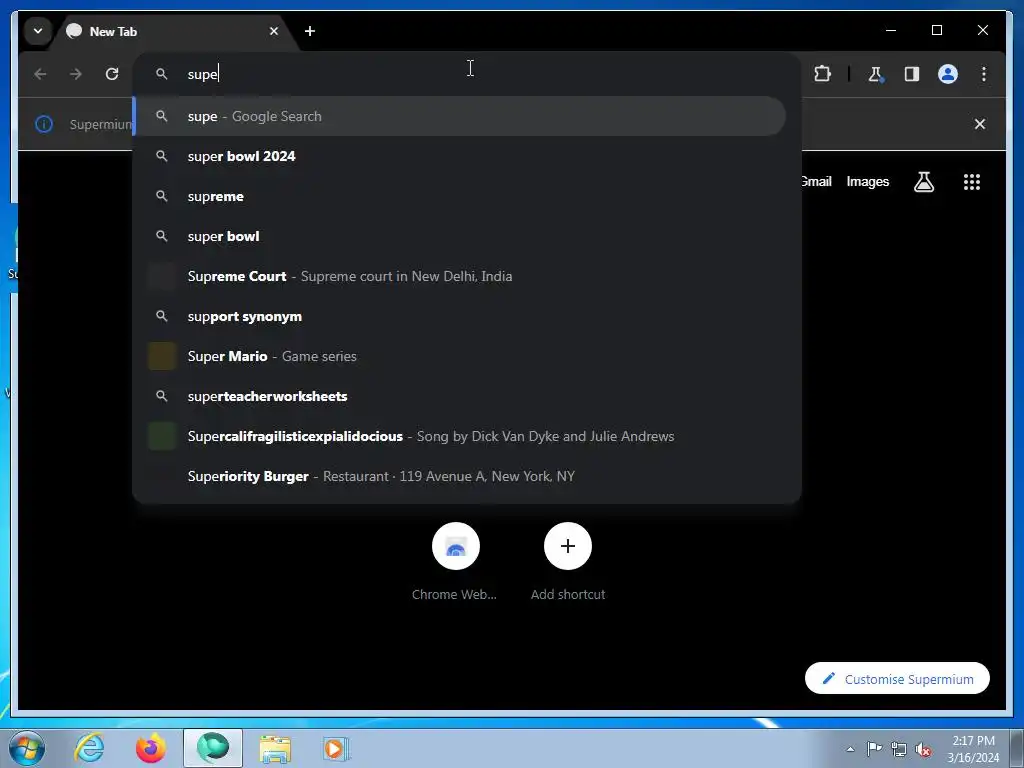Click the search magnifier in address bar
The width and height of the screenshot is (1024, 768).
point(162,74)
